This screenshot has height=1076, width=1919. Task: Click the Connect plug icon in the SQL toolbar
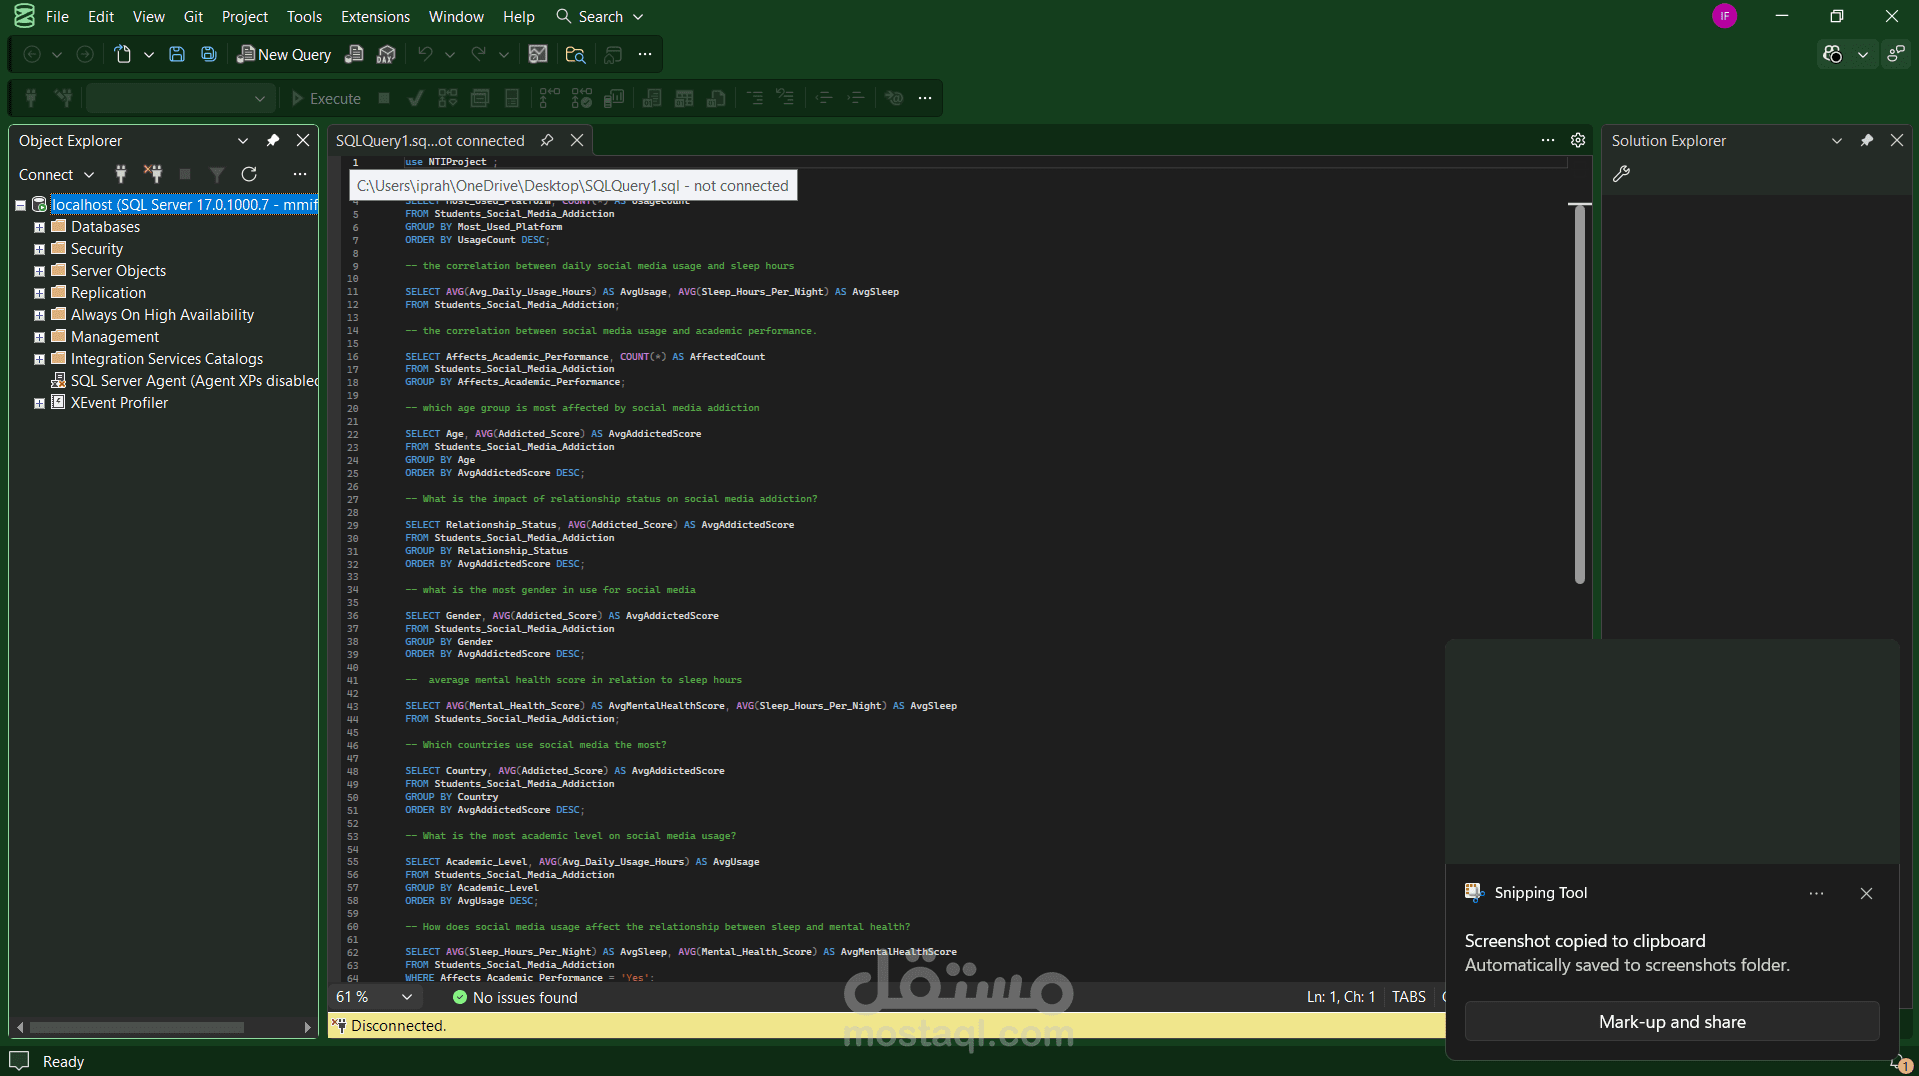(31, 98)
